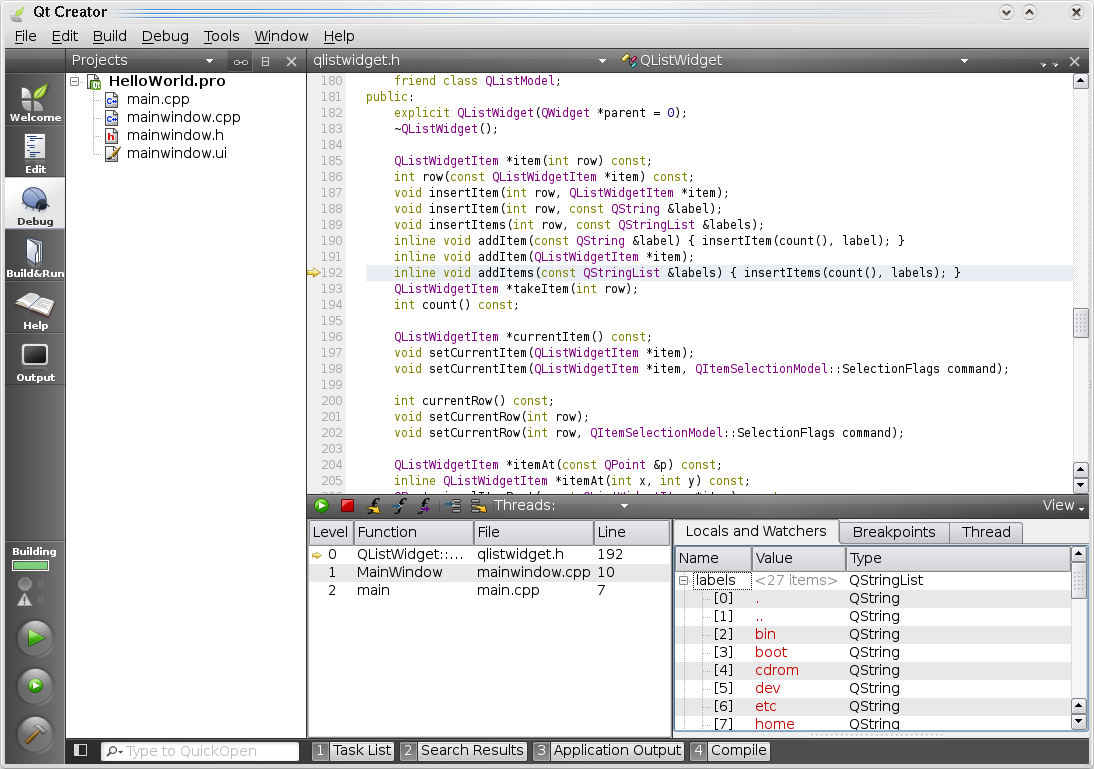Click the warning triangle build indicator
This screenshot has height=769, width=1094.
pos(24,599)
